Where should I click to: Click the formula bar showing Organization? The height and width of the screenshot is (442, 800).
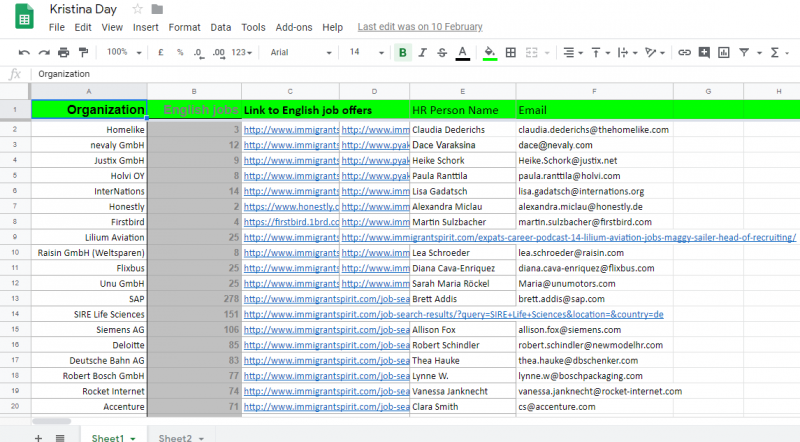416,74
